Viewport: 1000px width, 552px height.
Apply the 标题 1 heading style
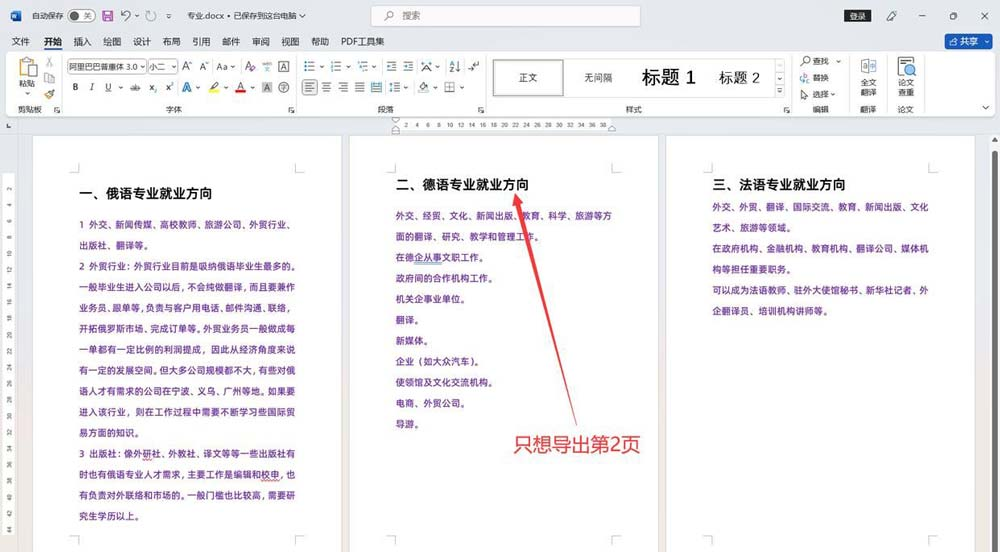(x=668, y=78)
